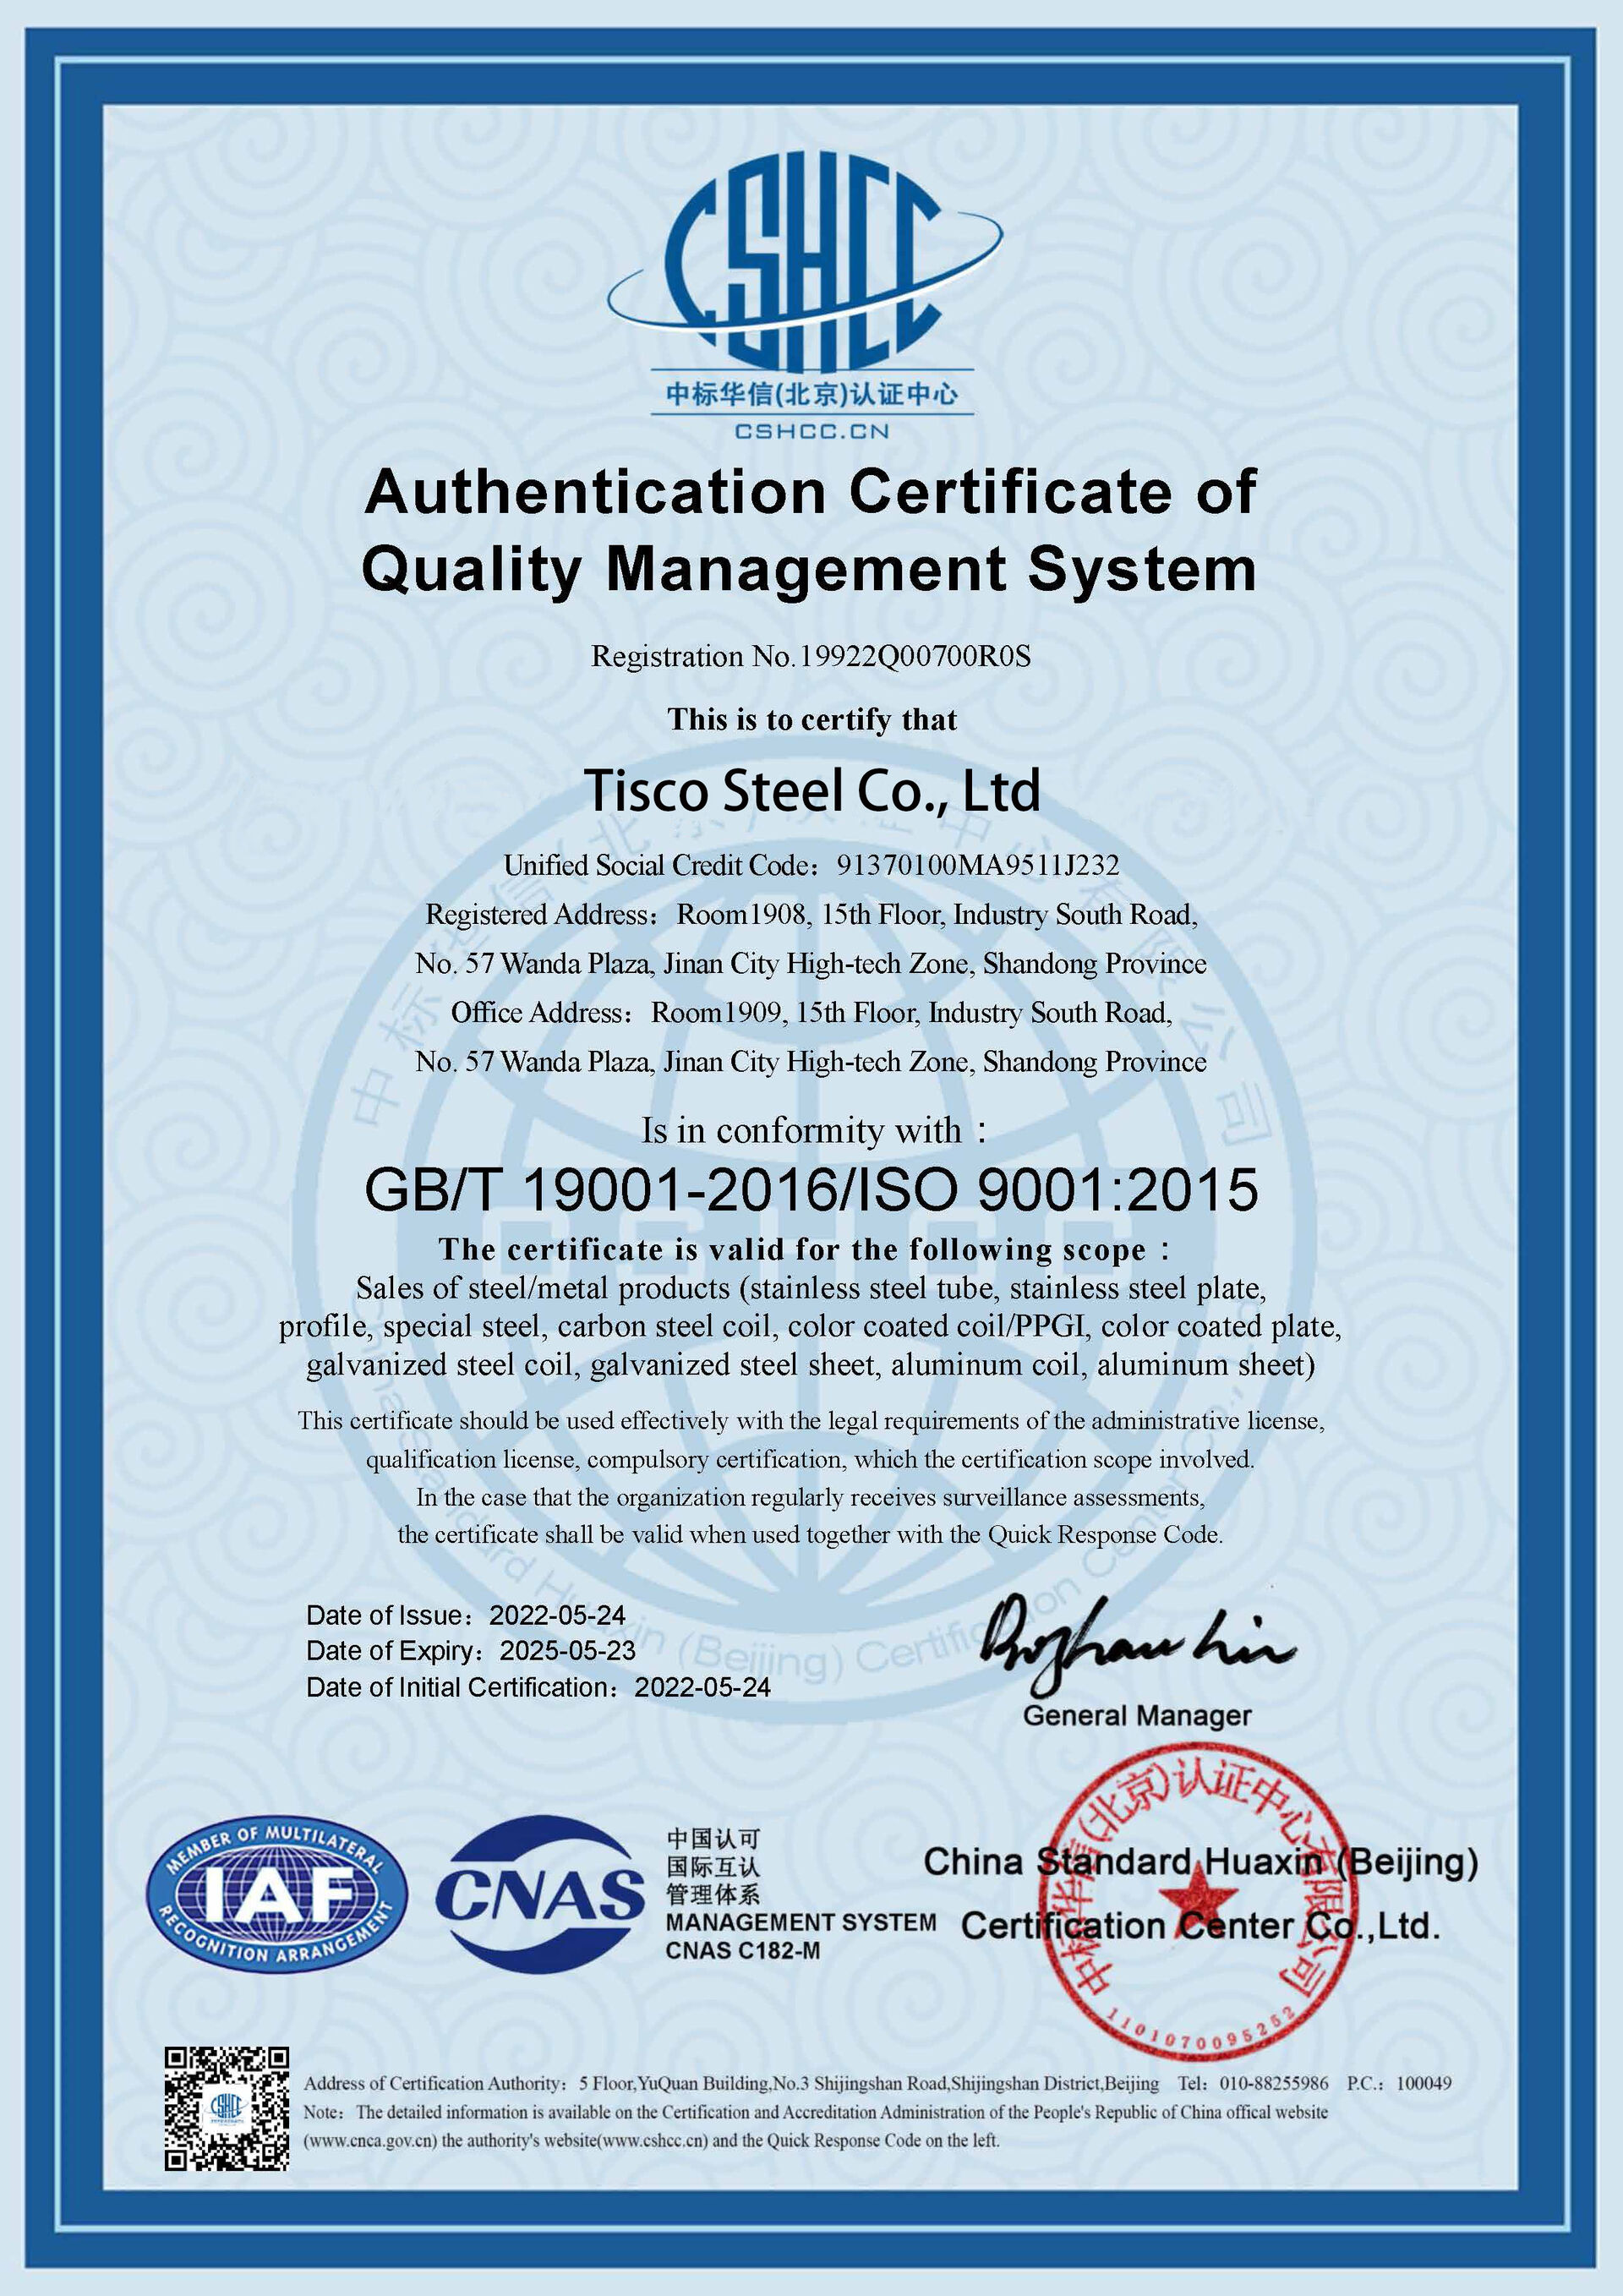Click the General Manager's handwritten signature
This screenshot has height=2296, width=1623.
[x=1137, y=1645]
